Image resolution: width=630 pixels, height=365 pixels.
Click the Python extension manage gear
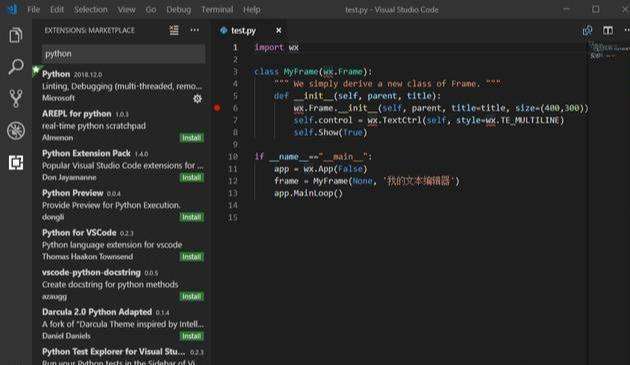click(197, 98)
